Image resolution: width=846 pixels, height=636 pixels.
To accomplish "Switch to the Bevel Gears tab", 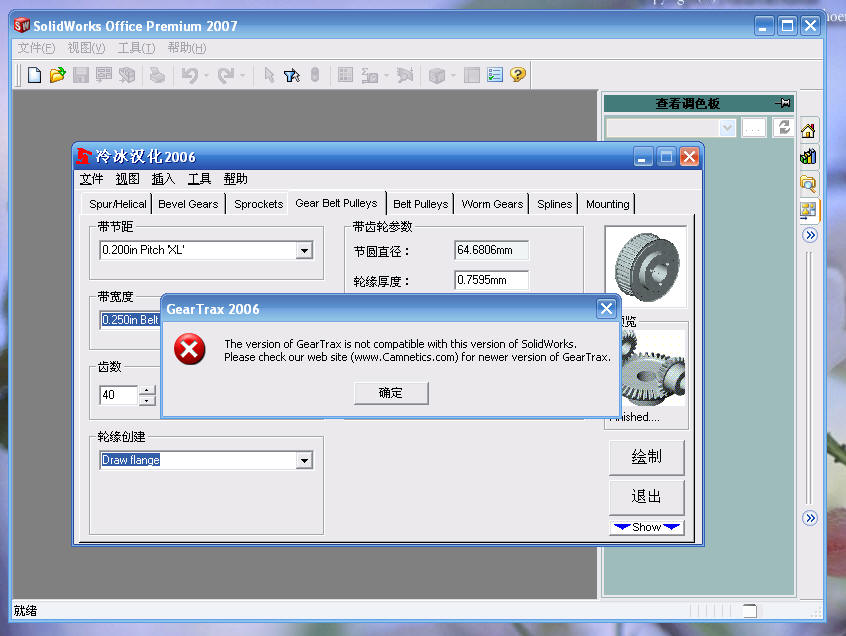I will pos(188,204).
